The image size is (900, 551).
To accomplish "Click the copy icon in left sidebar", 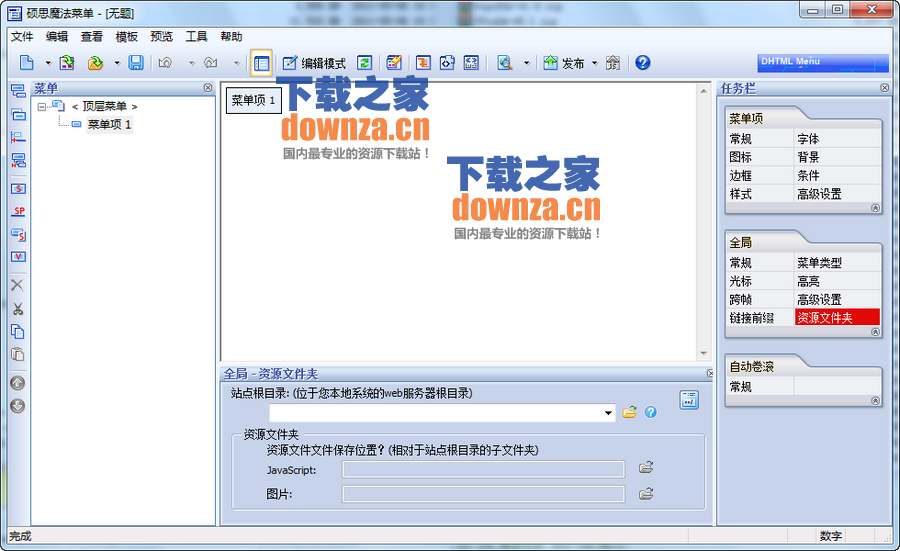I will coord(18,332).
